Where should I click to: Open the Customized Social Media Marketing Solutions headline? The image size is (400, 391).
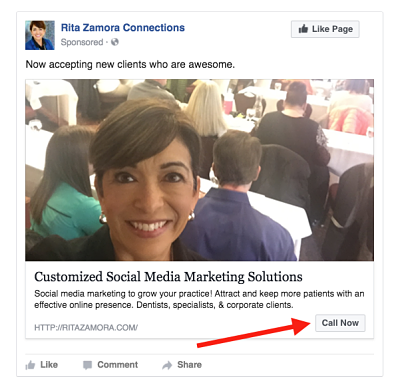(168, 277)
